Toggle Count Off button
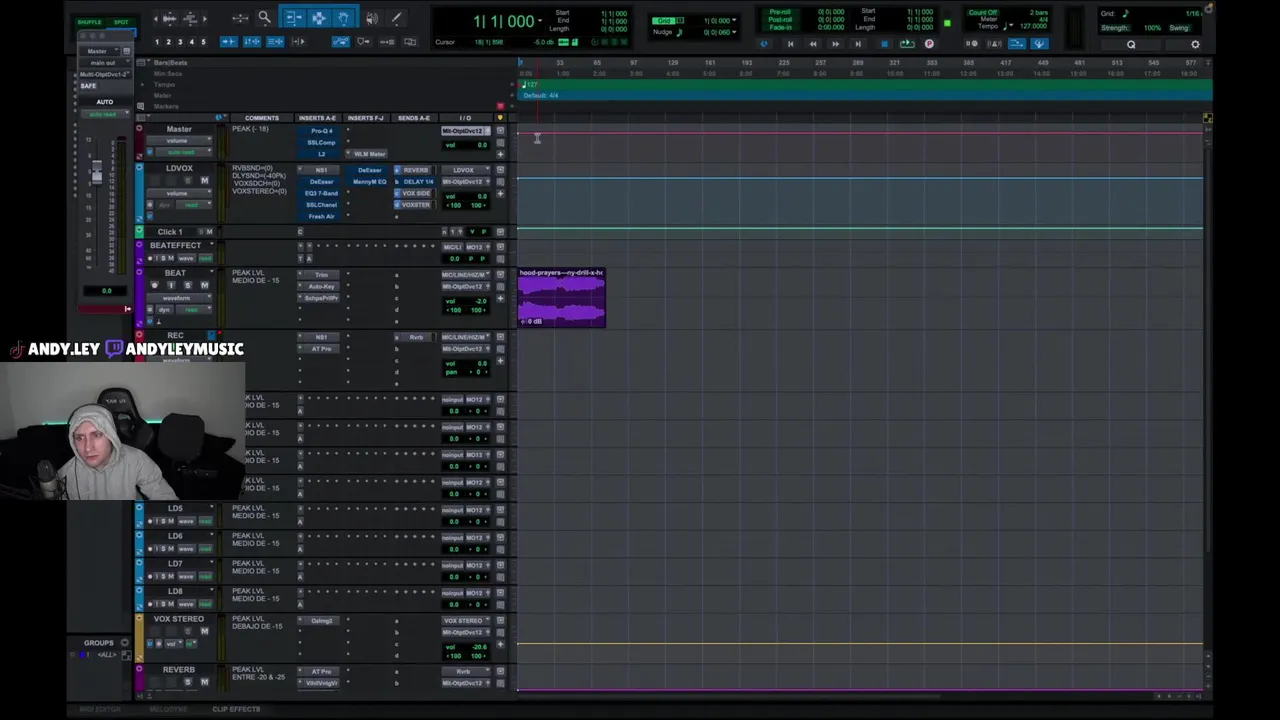This screenshot has height=720, width=1280. 983,12
